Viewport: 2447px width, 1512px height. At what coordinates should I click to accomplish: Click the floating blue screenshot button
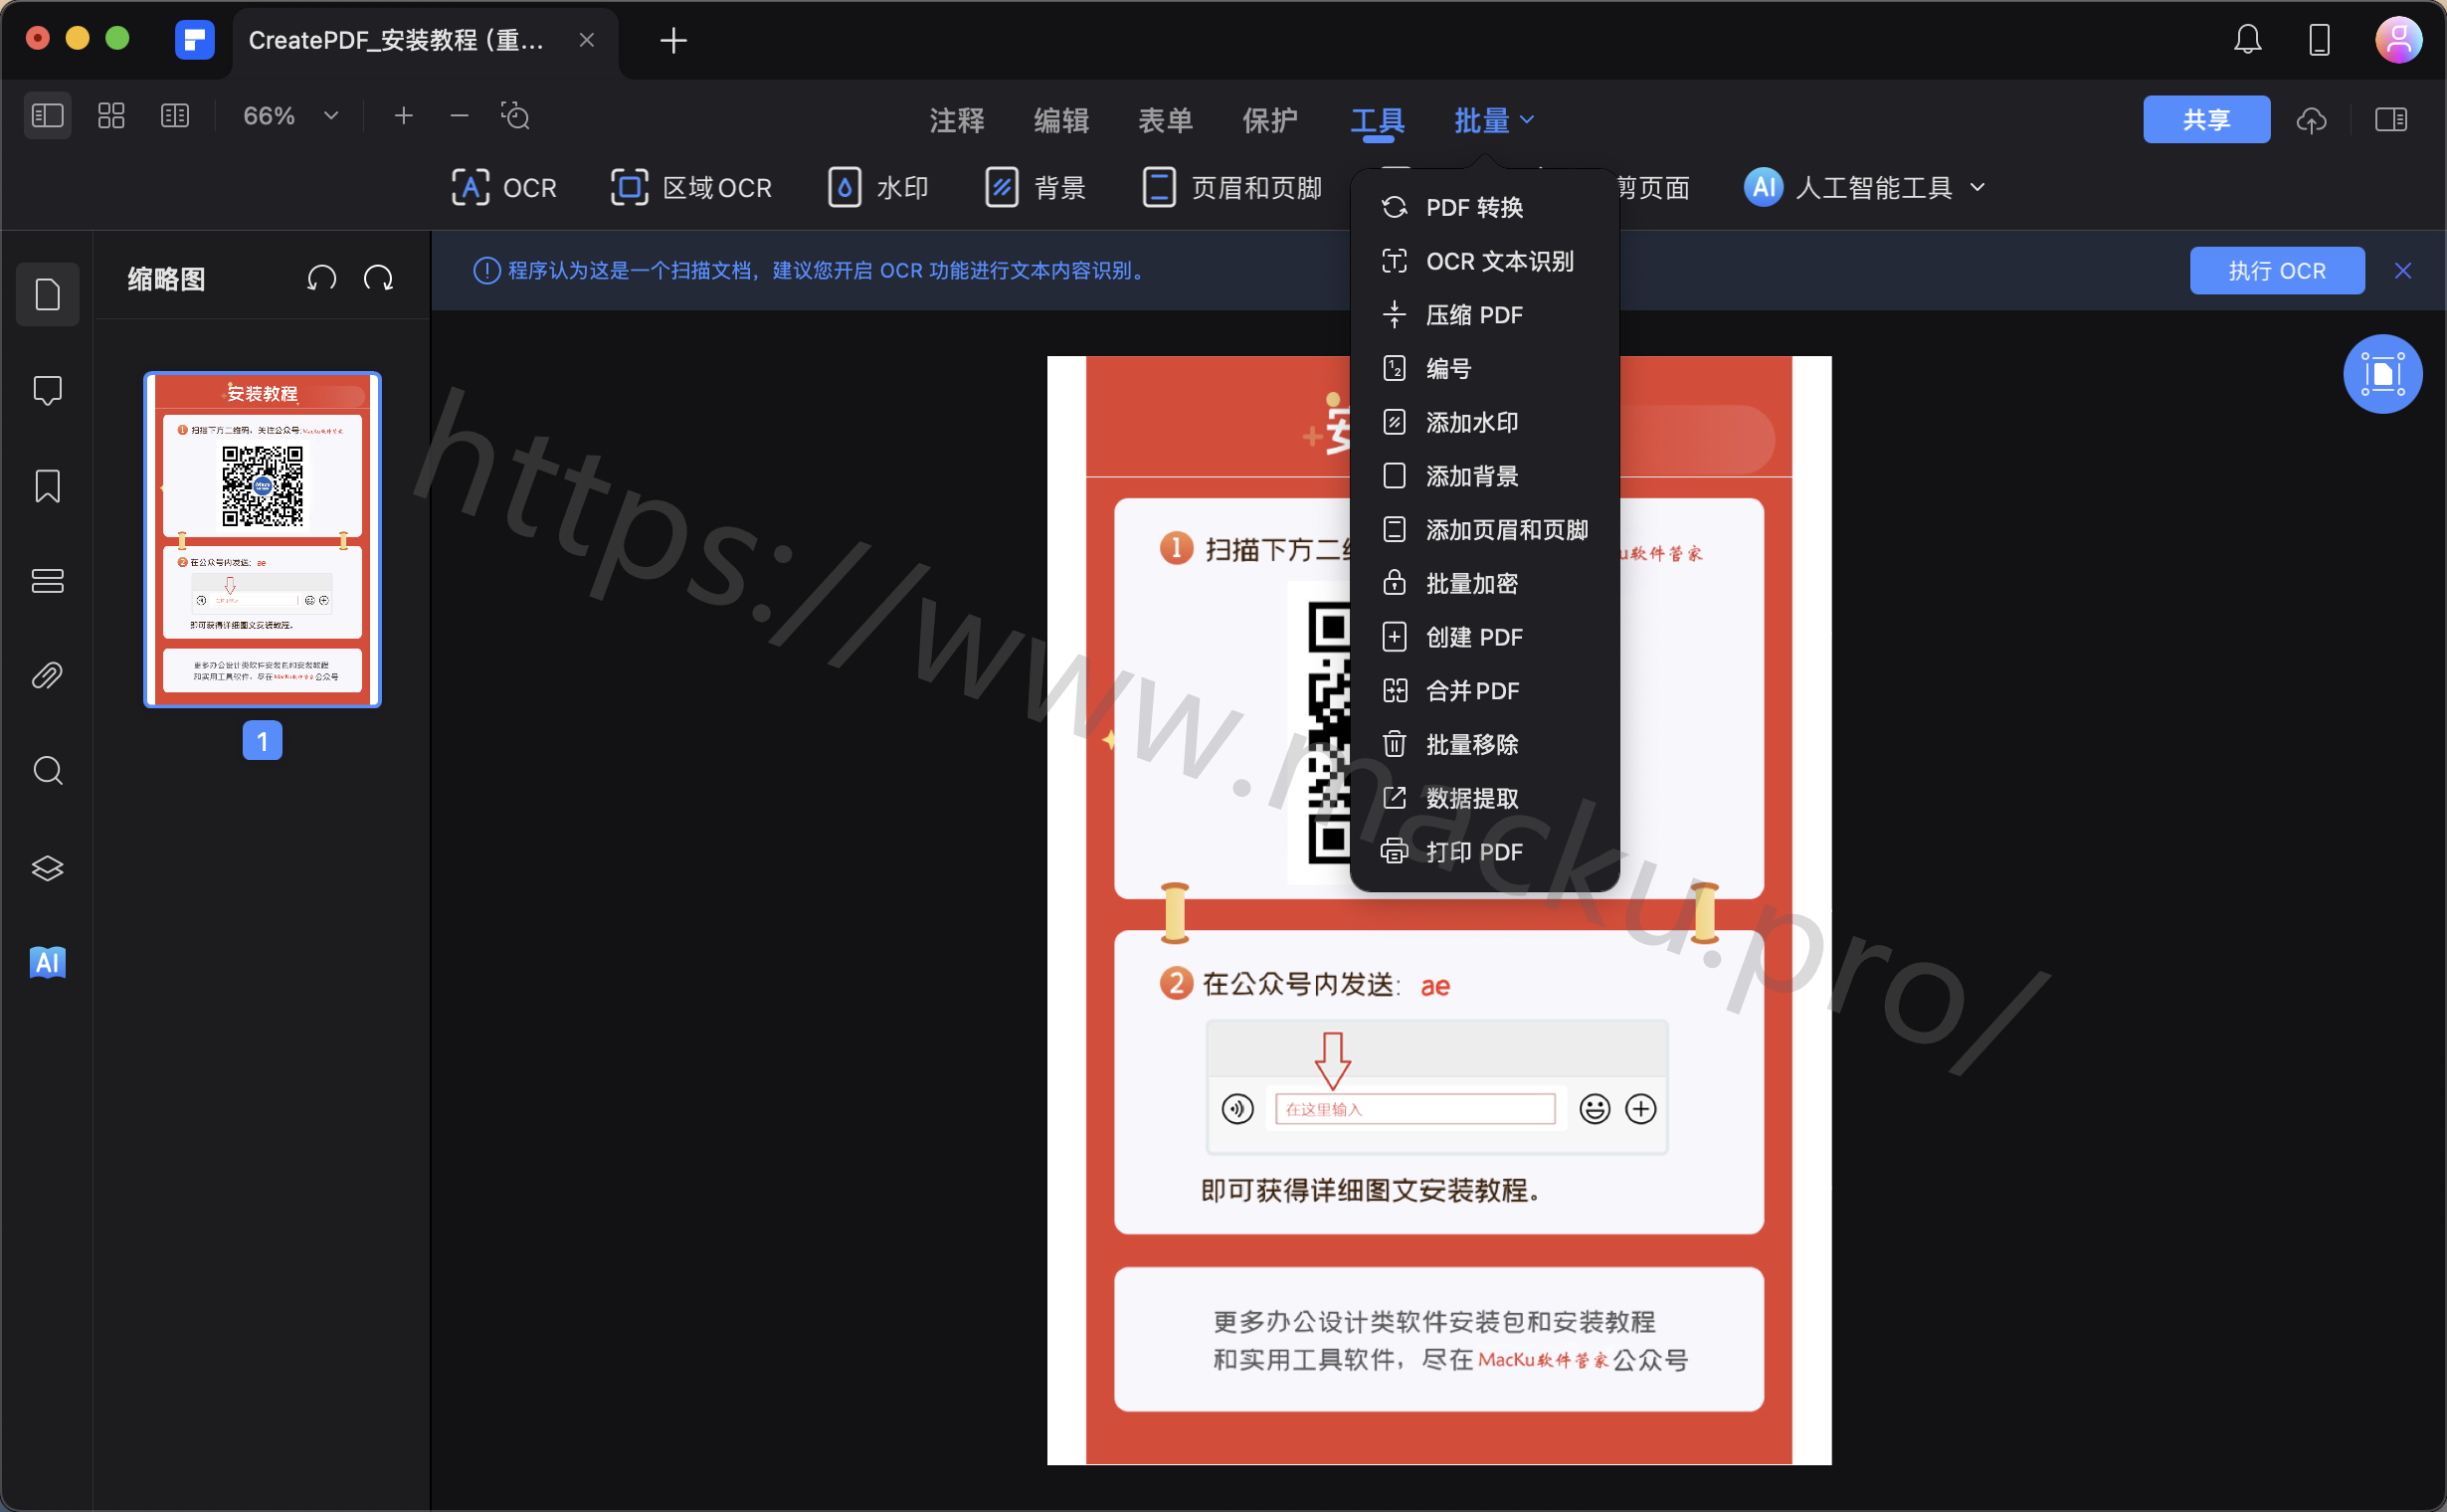point(2382,374)
